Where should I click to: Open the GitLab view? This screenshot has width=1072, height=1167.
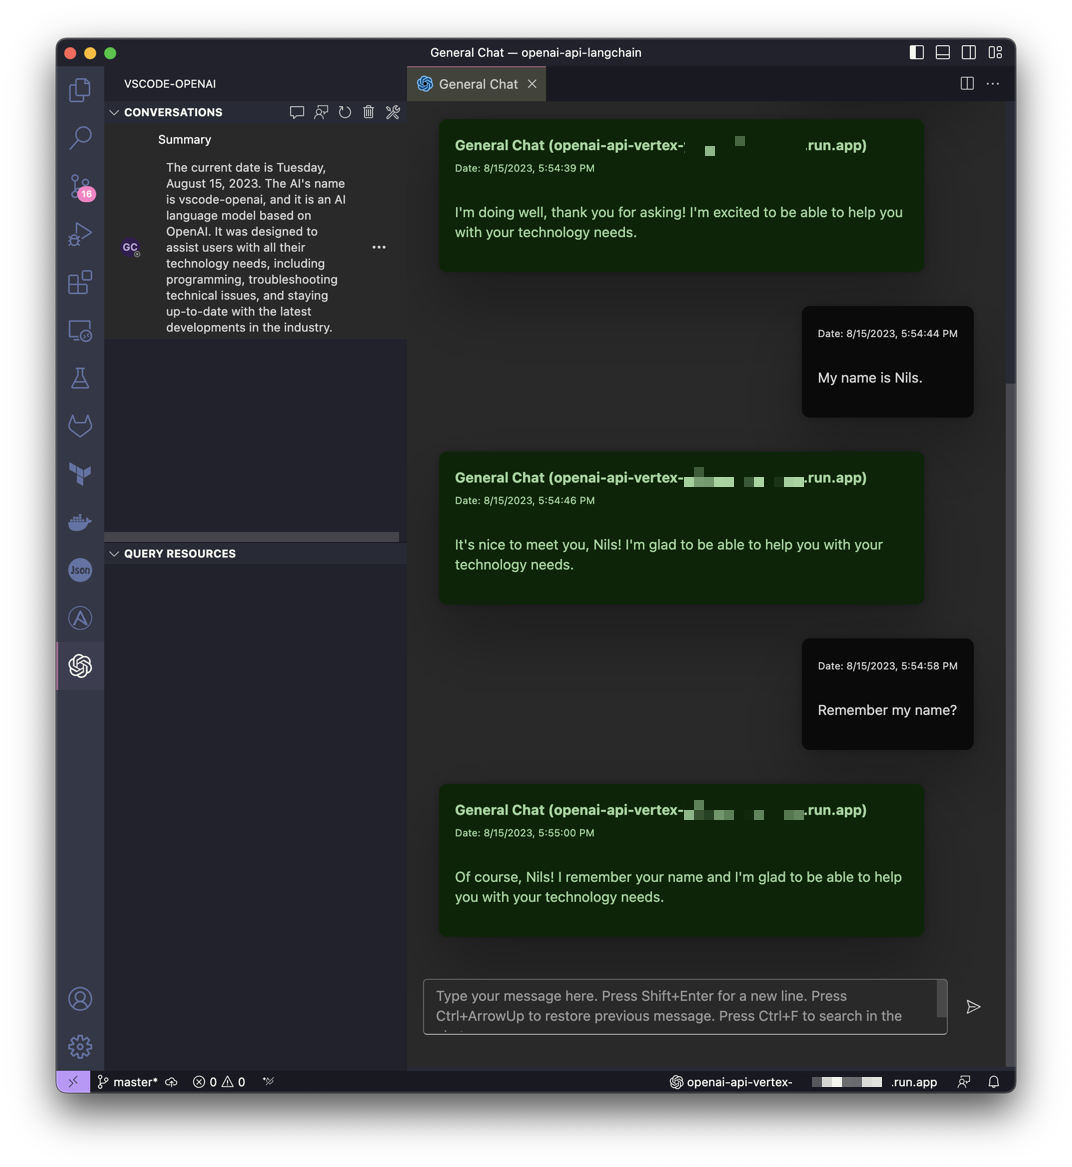point(80,426)
